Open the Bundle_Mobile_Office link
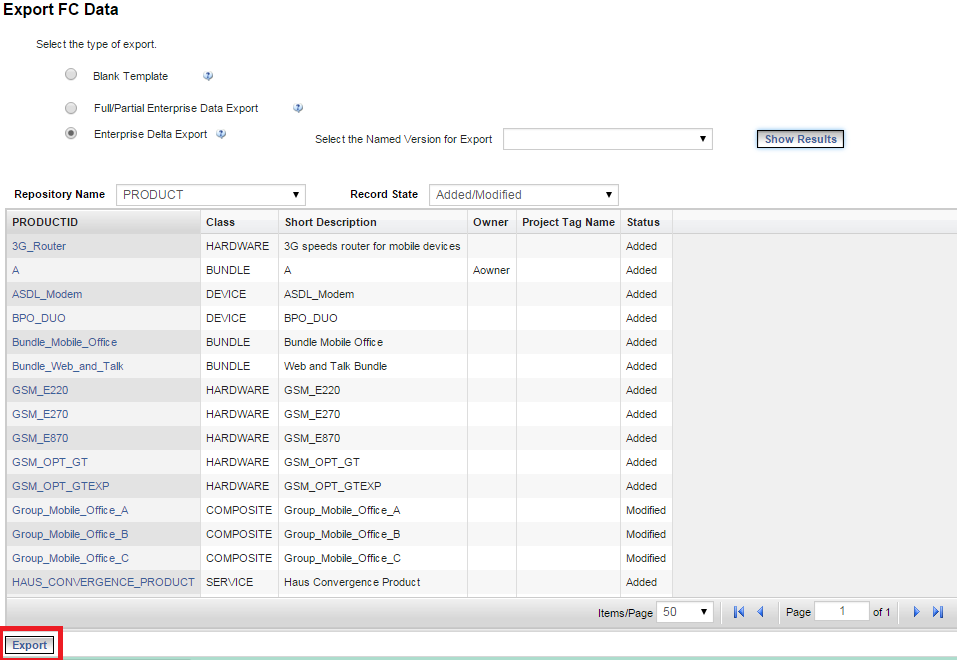The height and width of the screenshot is (660, 957). click(65, 342)
